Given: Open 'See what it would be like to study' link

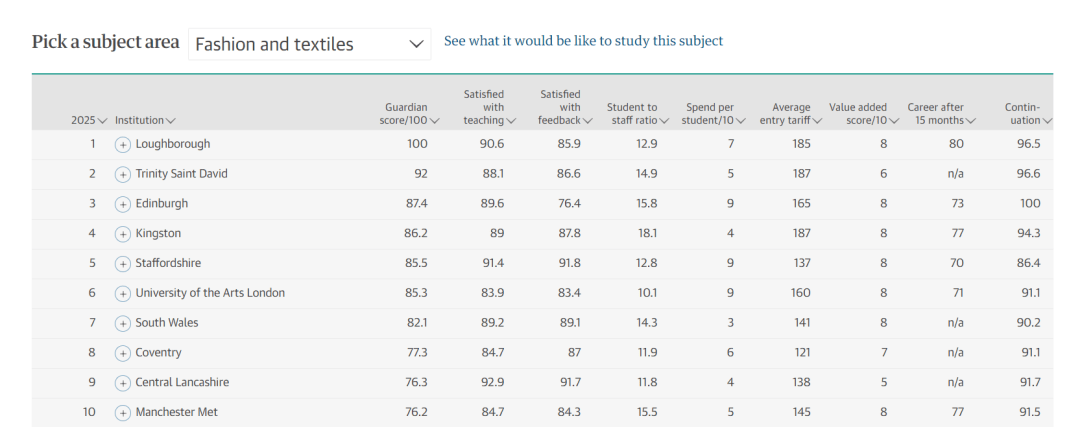Looking at the screenshot, I should (x=583, y=41).
